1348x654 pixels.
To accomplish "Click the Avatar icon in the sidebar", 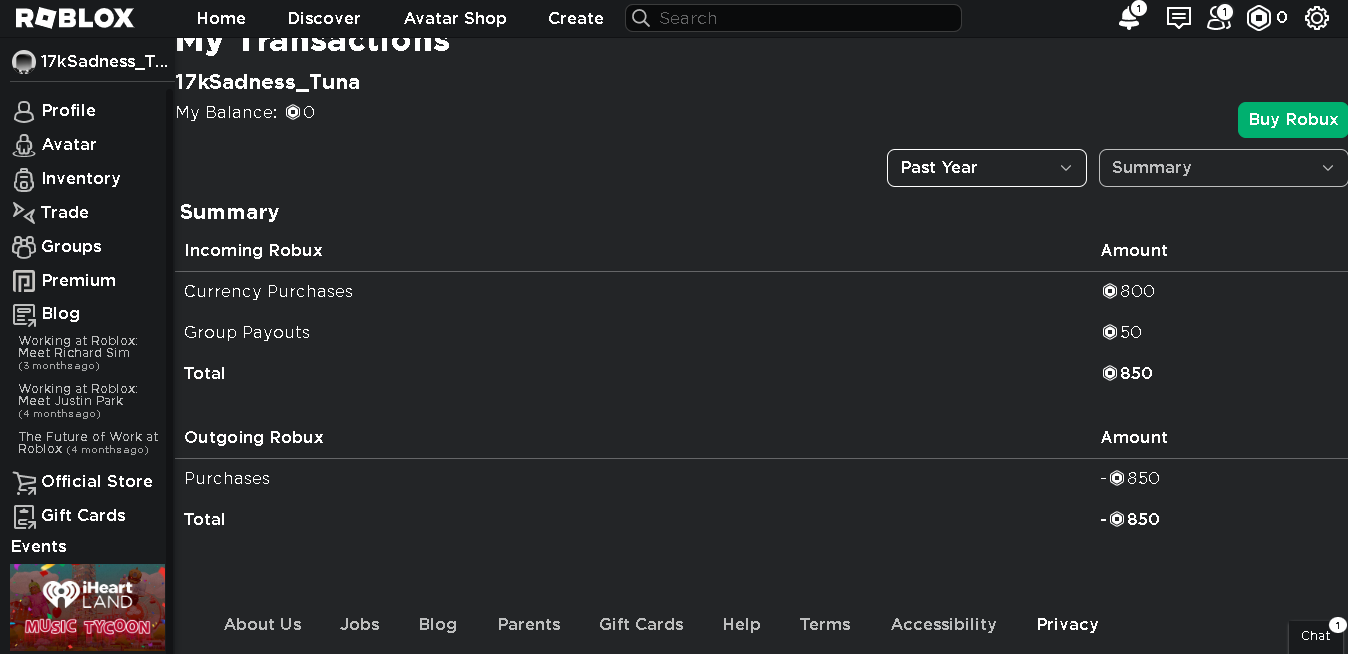I will pos(23,145).
